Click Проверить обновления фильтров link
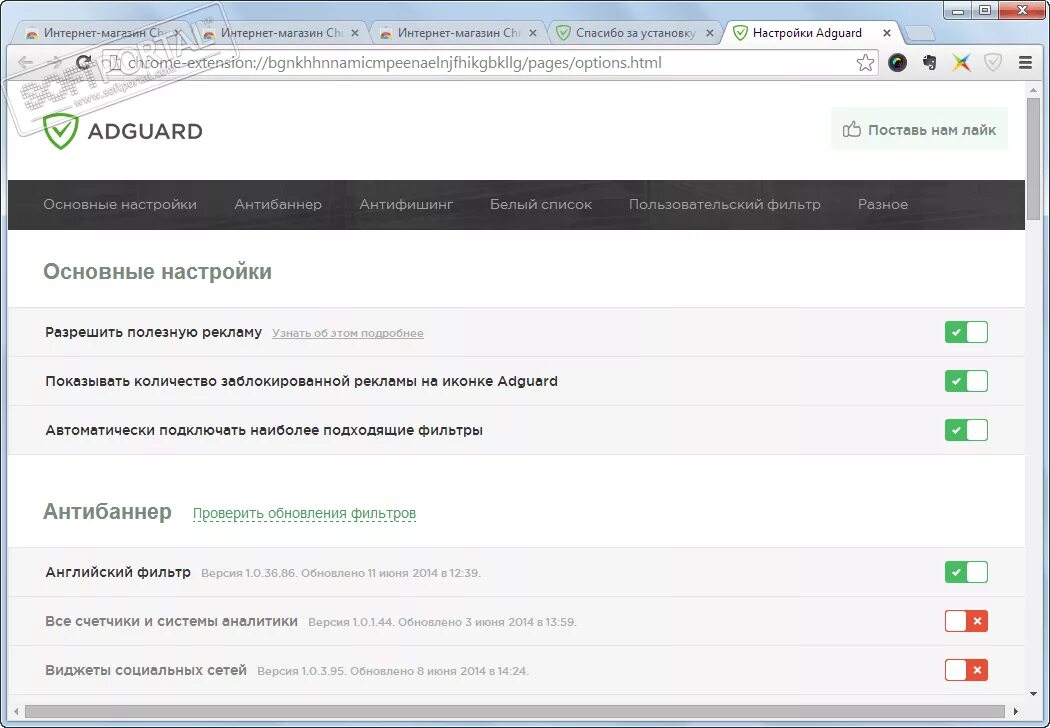The height and width of the screenshot is (728, 1050). click(x=304, y=513)
